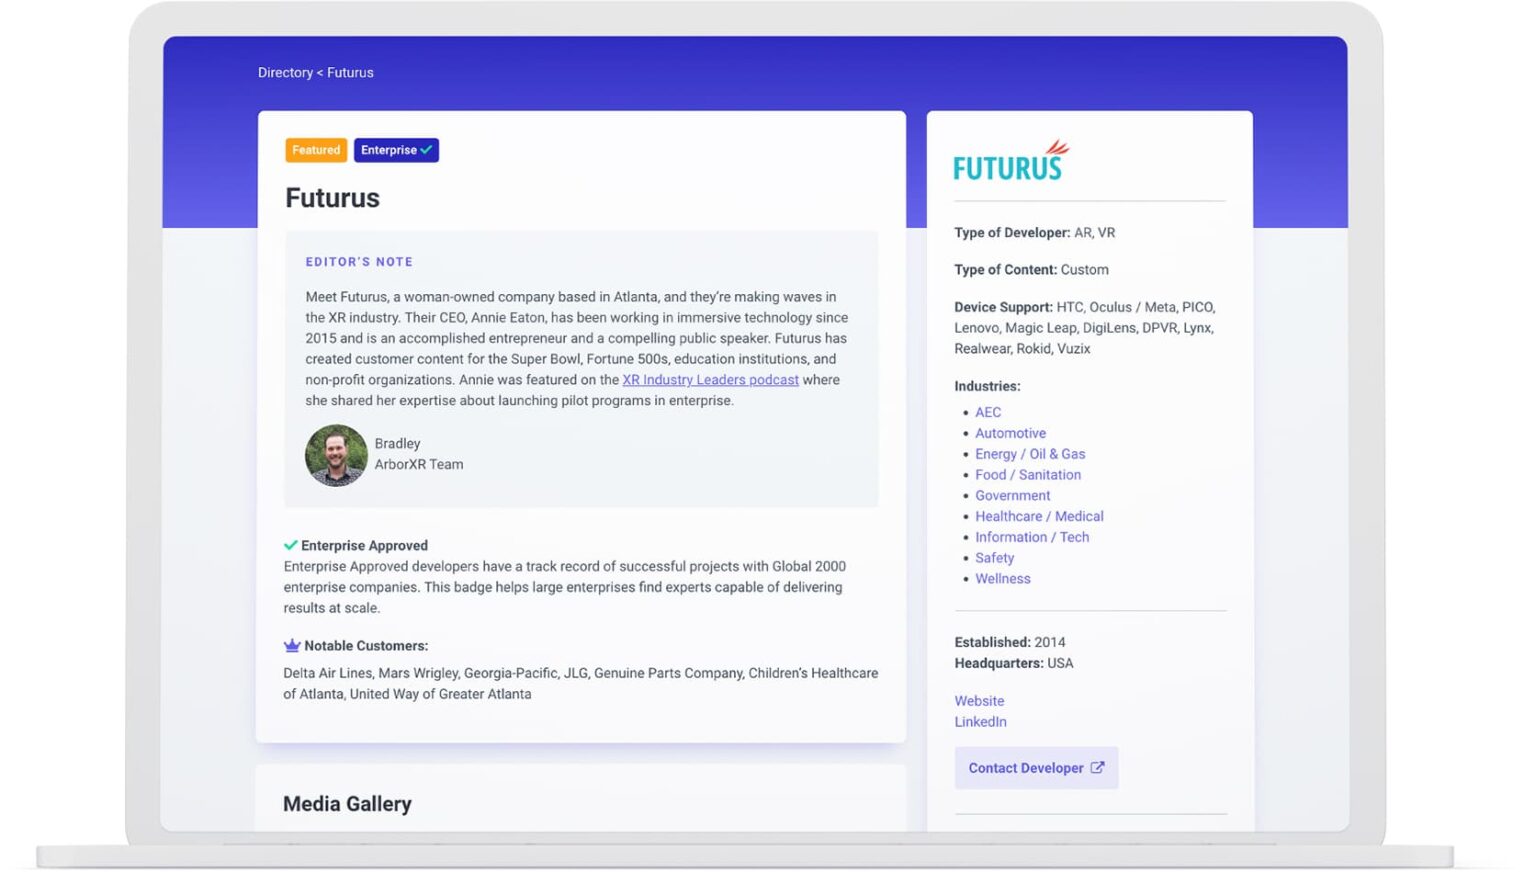Click the crown icon beside Notable Customers
1536x872 pixels.
pyautogui.click(x=291, y=645)
